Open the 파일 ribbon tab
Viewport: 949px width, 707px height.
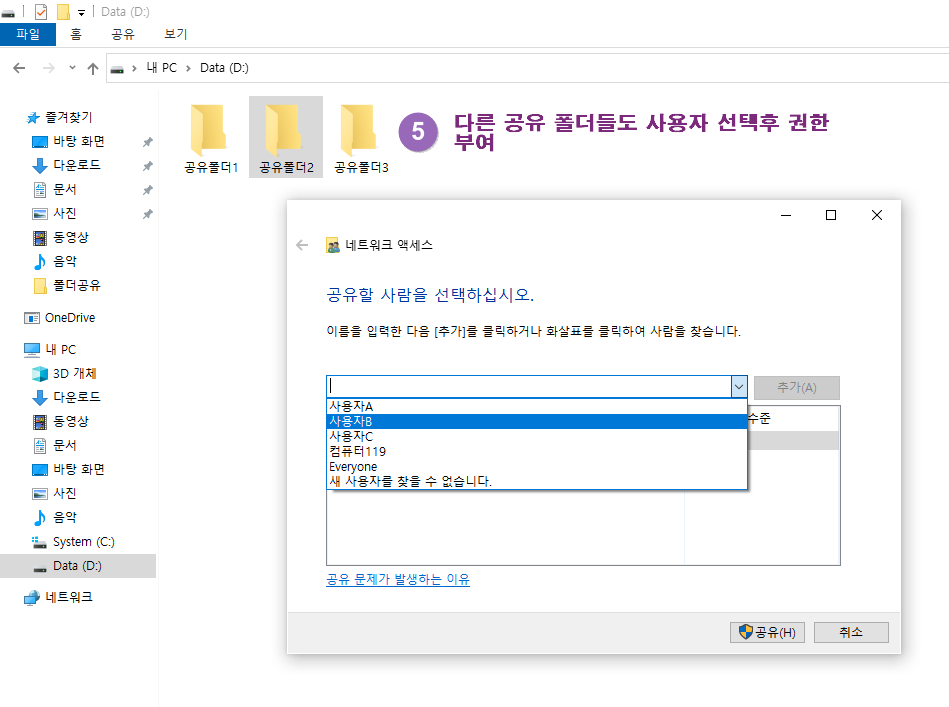point(28,35)
